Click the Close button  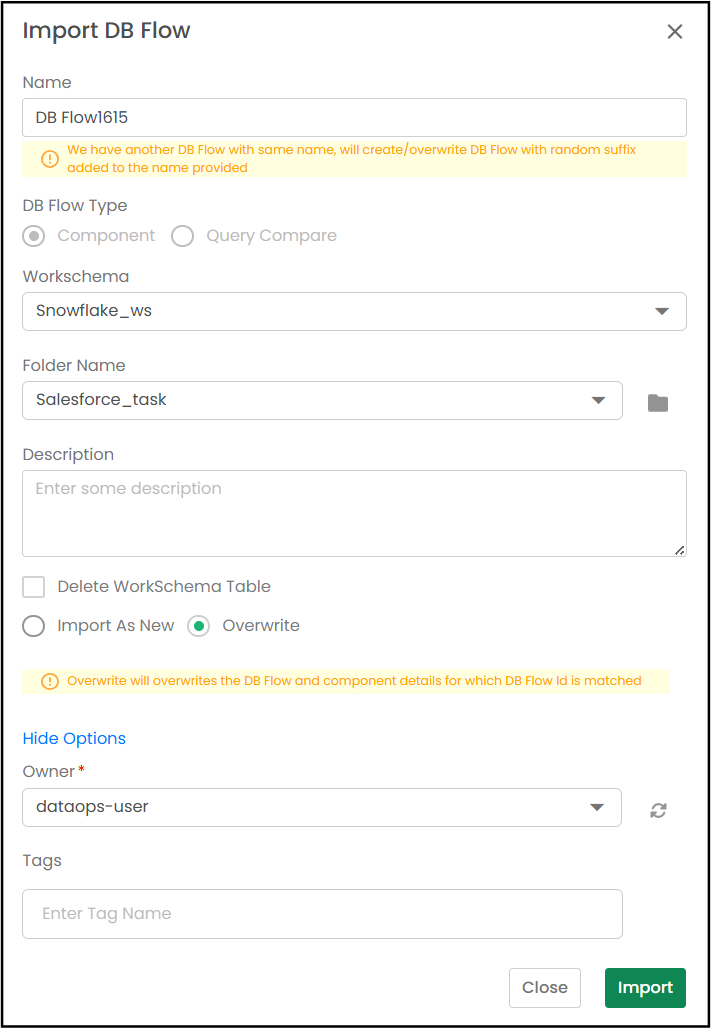pyautogui.click(x=545, y=987)
